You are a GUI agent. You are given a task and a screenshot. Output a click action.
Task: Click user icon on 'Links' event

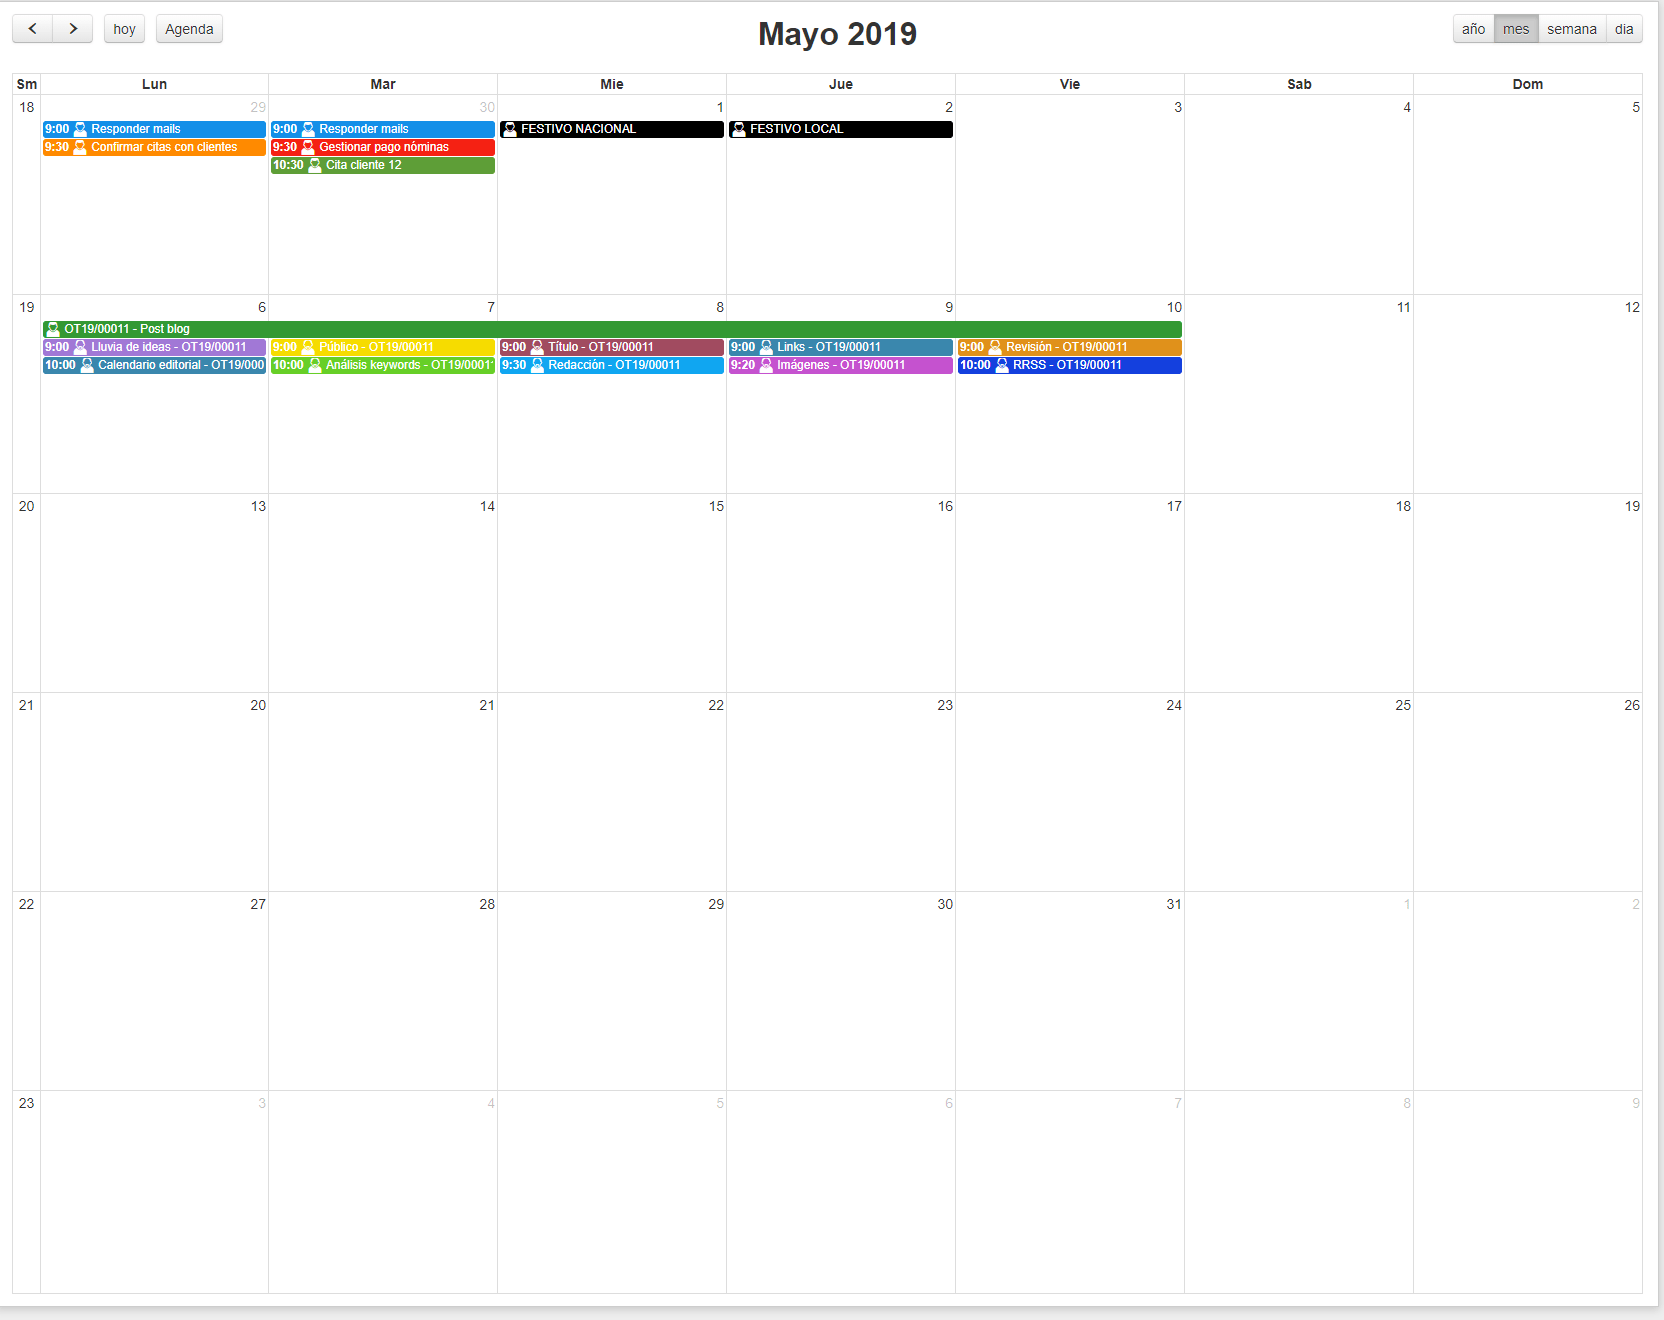point(766,347)
